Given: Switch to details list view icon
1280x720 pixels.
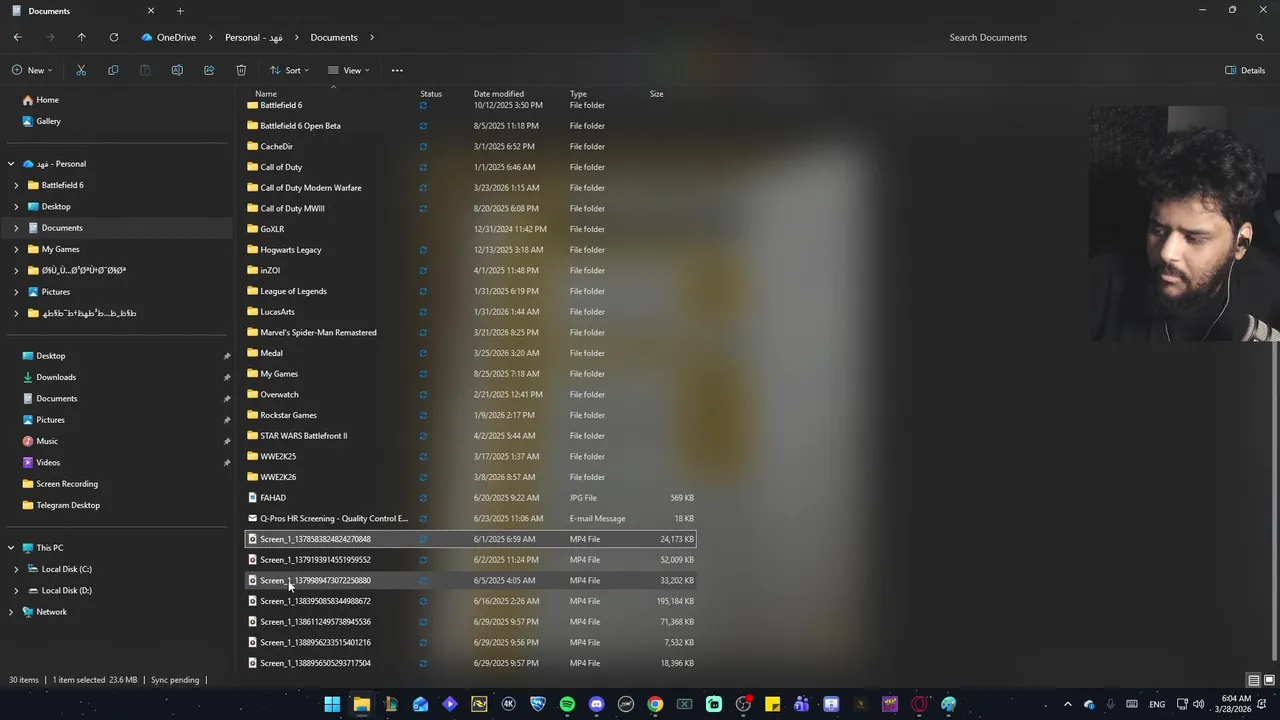Looking at the screenshot, I should tap(1253, 680).
